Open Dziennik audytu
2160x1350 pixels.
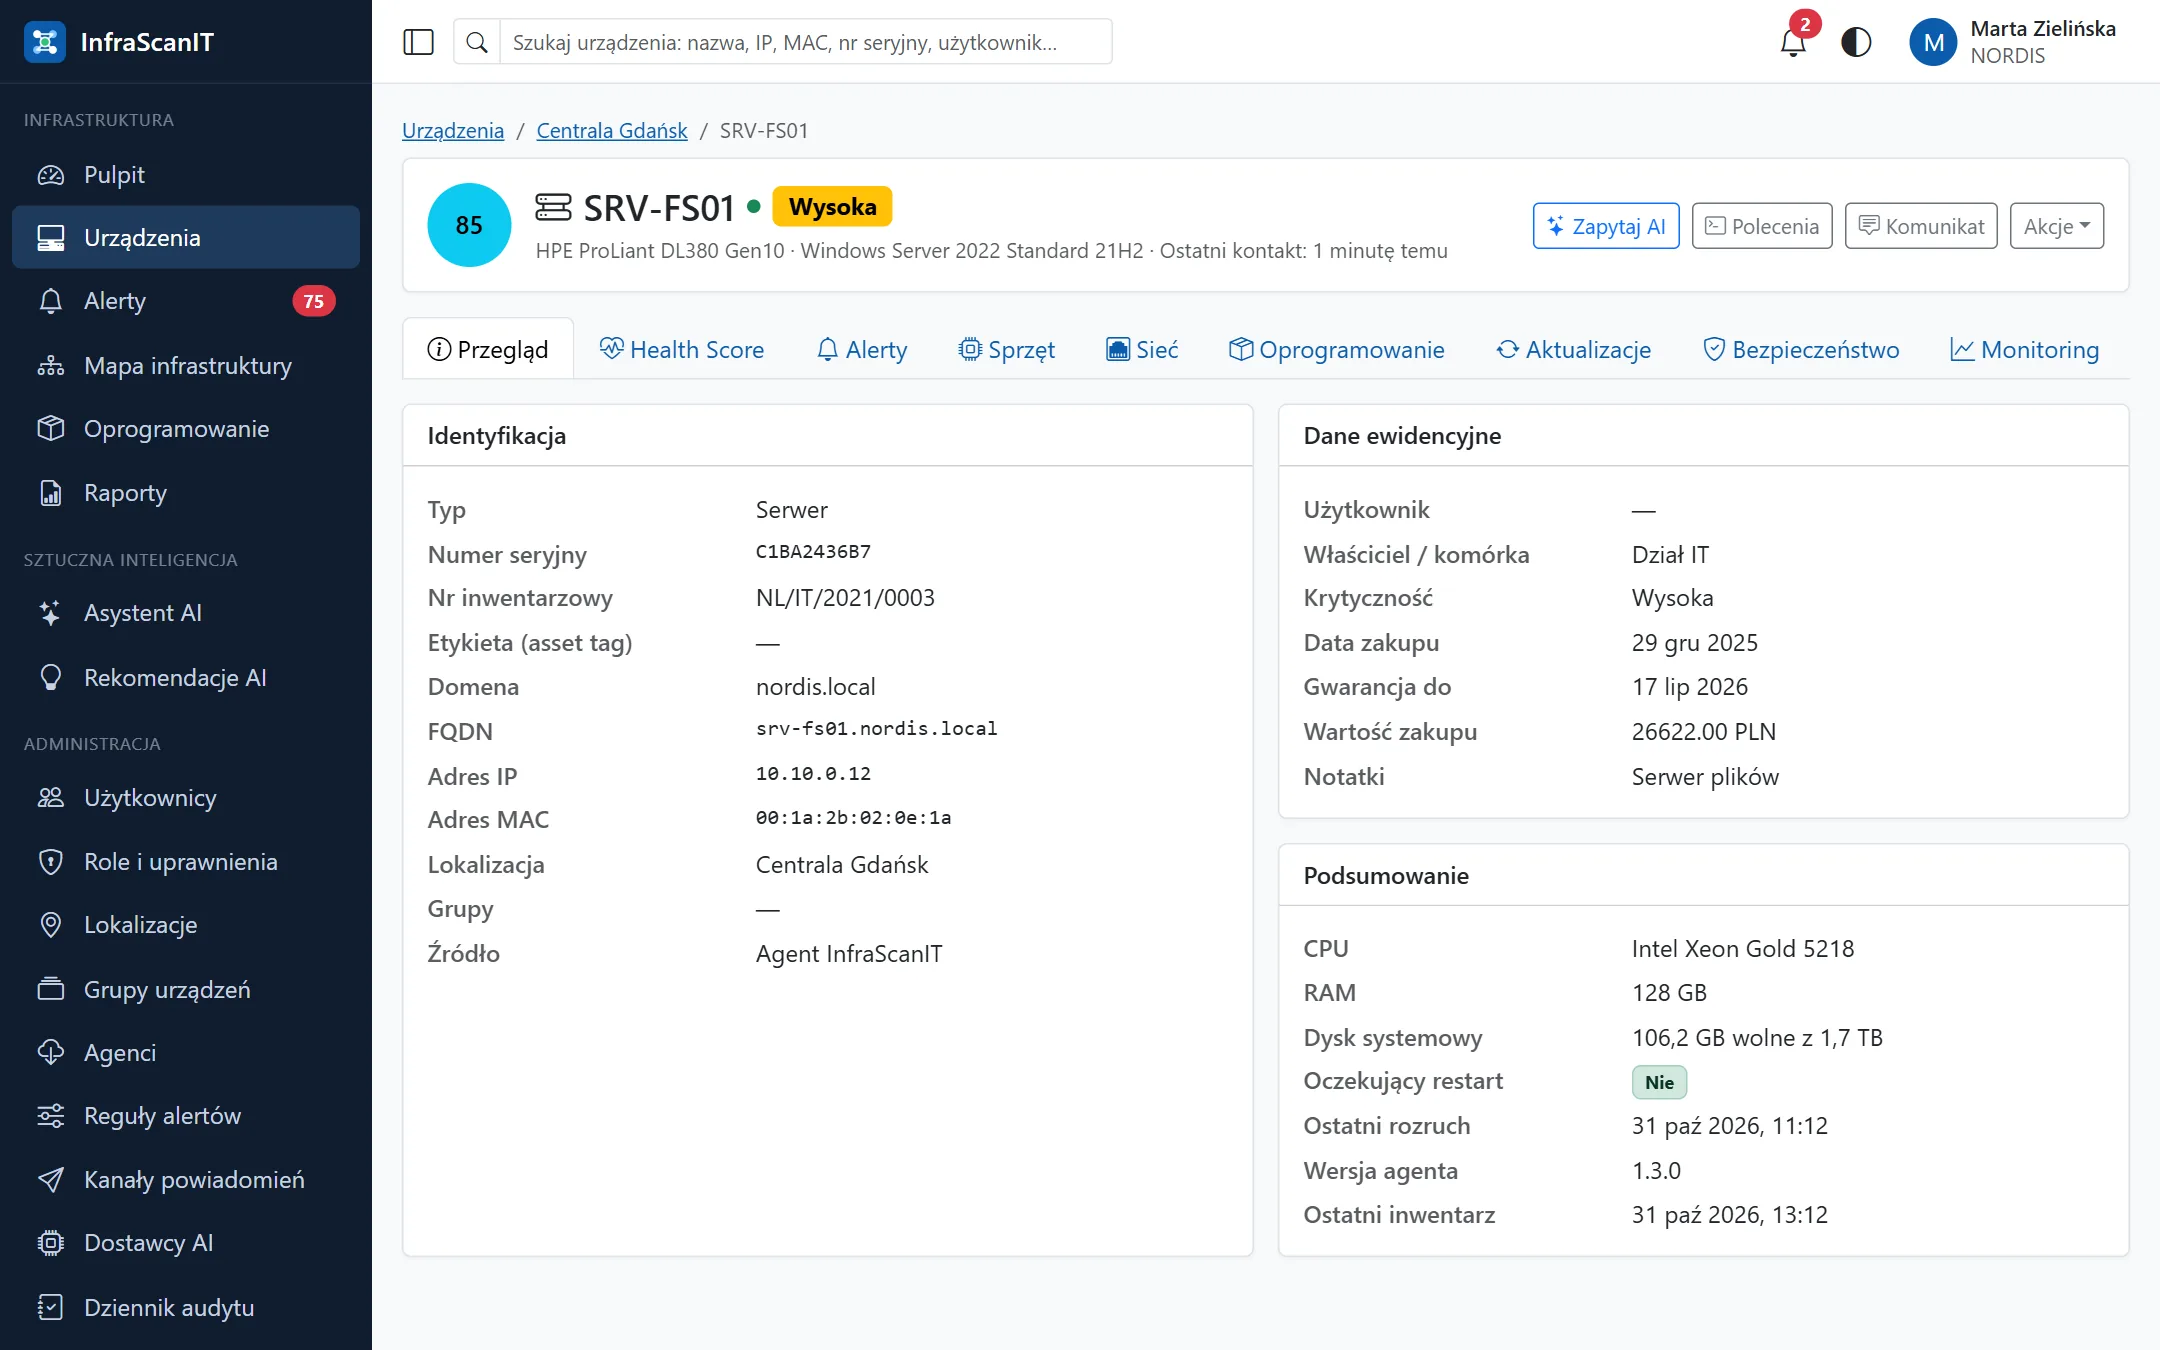tap(186, 1308)
